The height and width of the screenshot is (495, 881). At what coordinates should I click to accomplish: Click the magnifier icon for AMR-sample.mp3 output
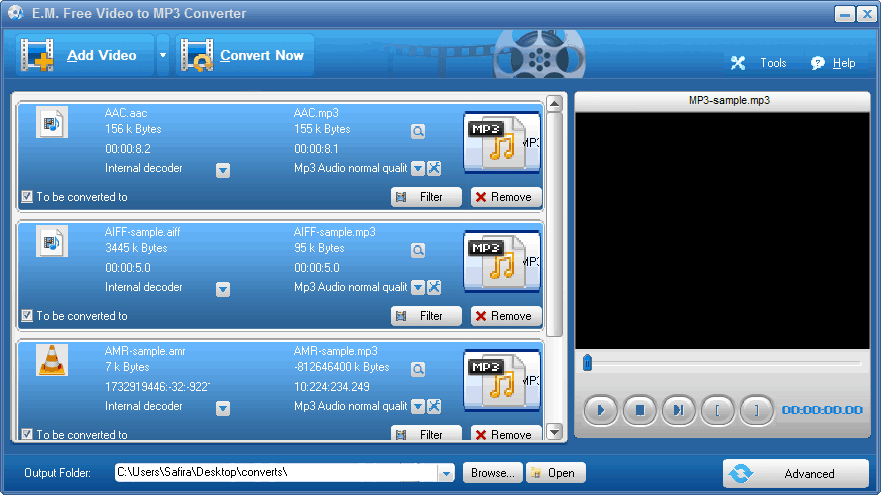(417, 370)
